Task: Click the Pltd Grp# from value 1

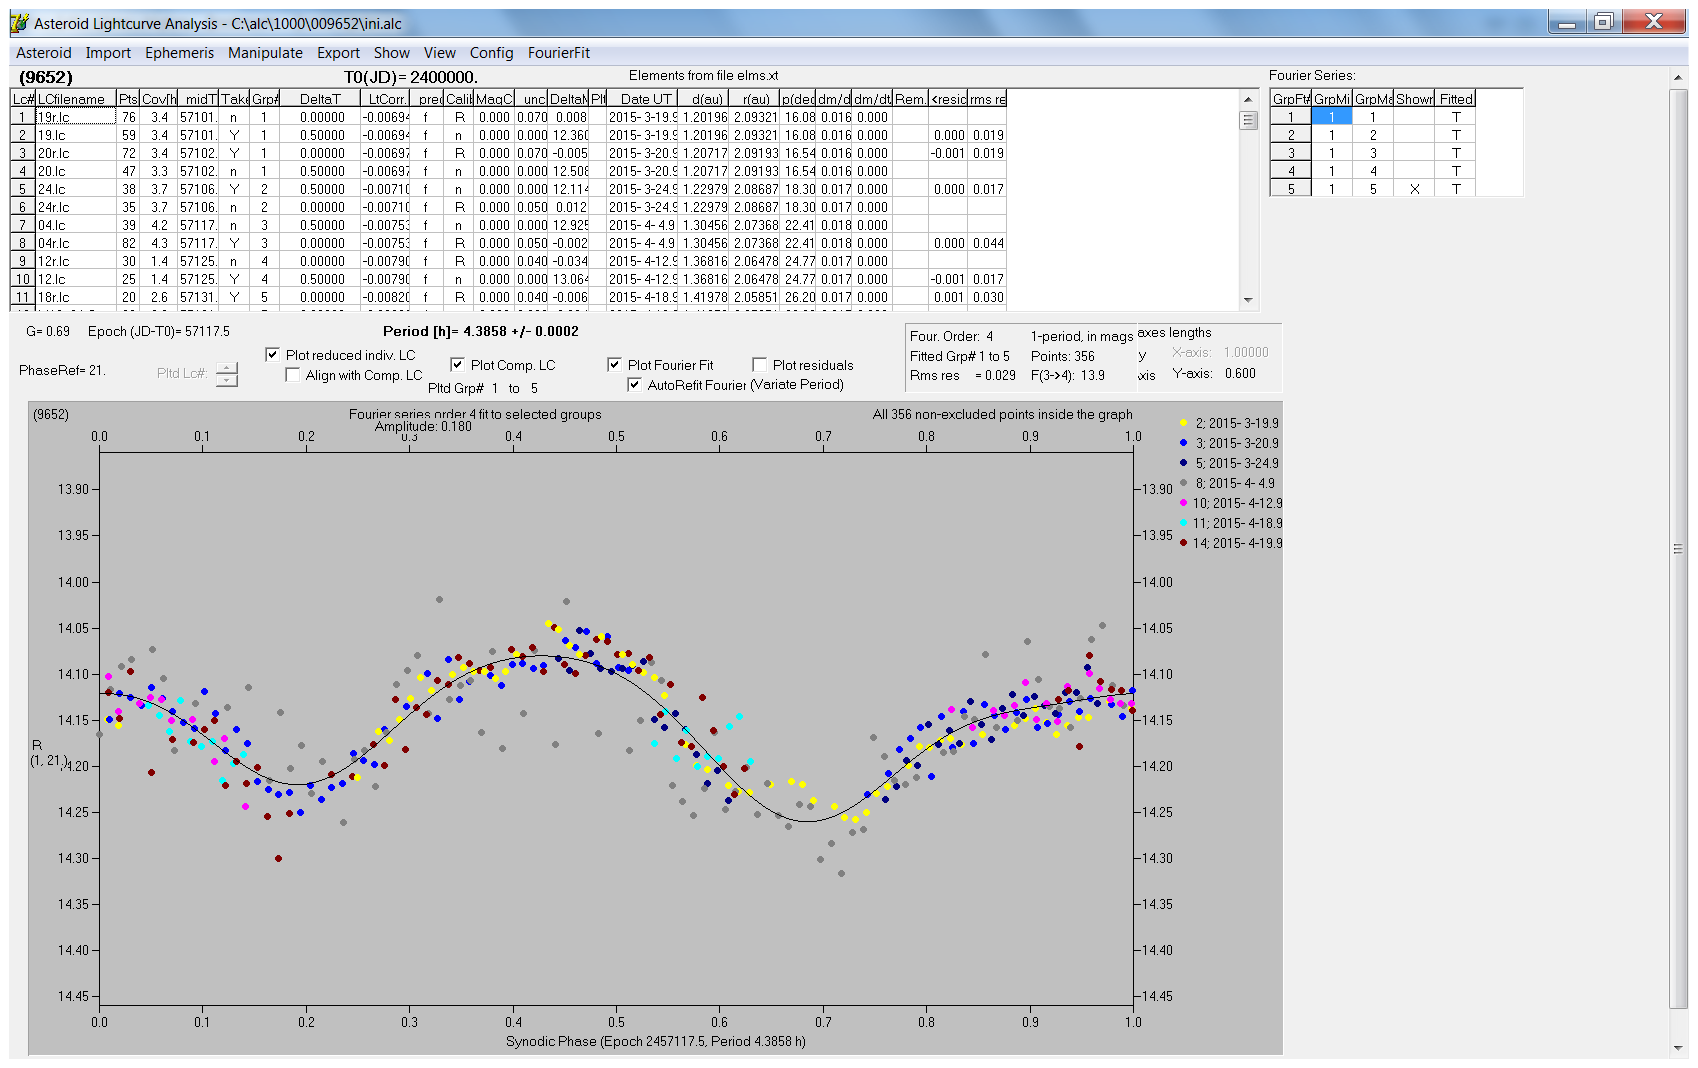Action: 494,388
